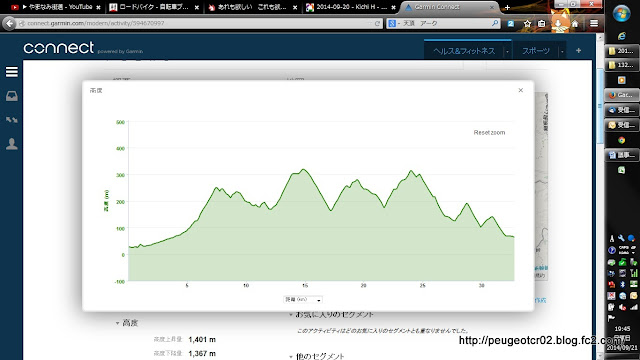This screenshot has width=640, height=360.
Task: Select the 1,401 m elevation gain value
Action: 202,340
